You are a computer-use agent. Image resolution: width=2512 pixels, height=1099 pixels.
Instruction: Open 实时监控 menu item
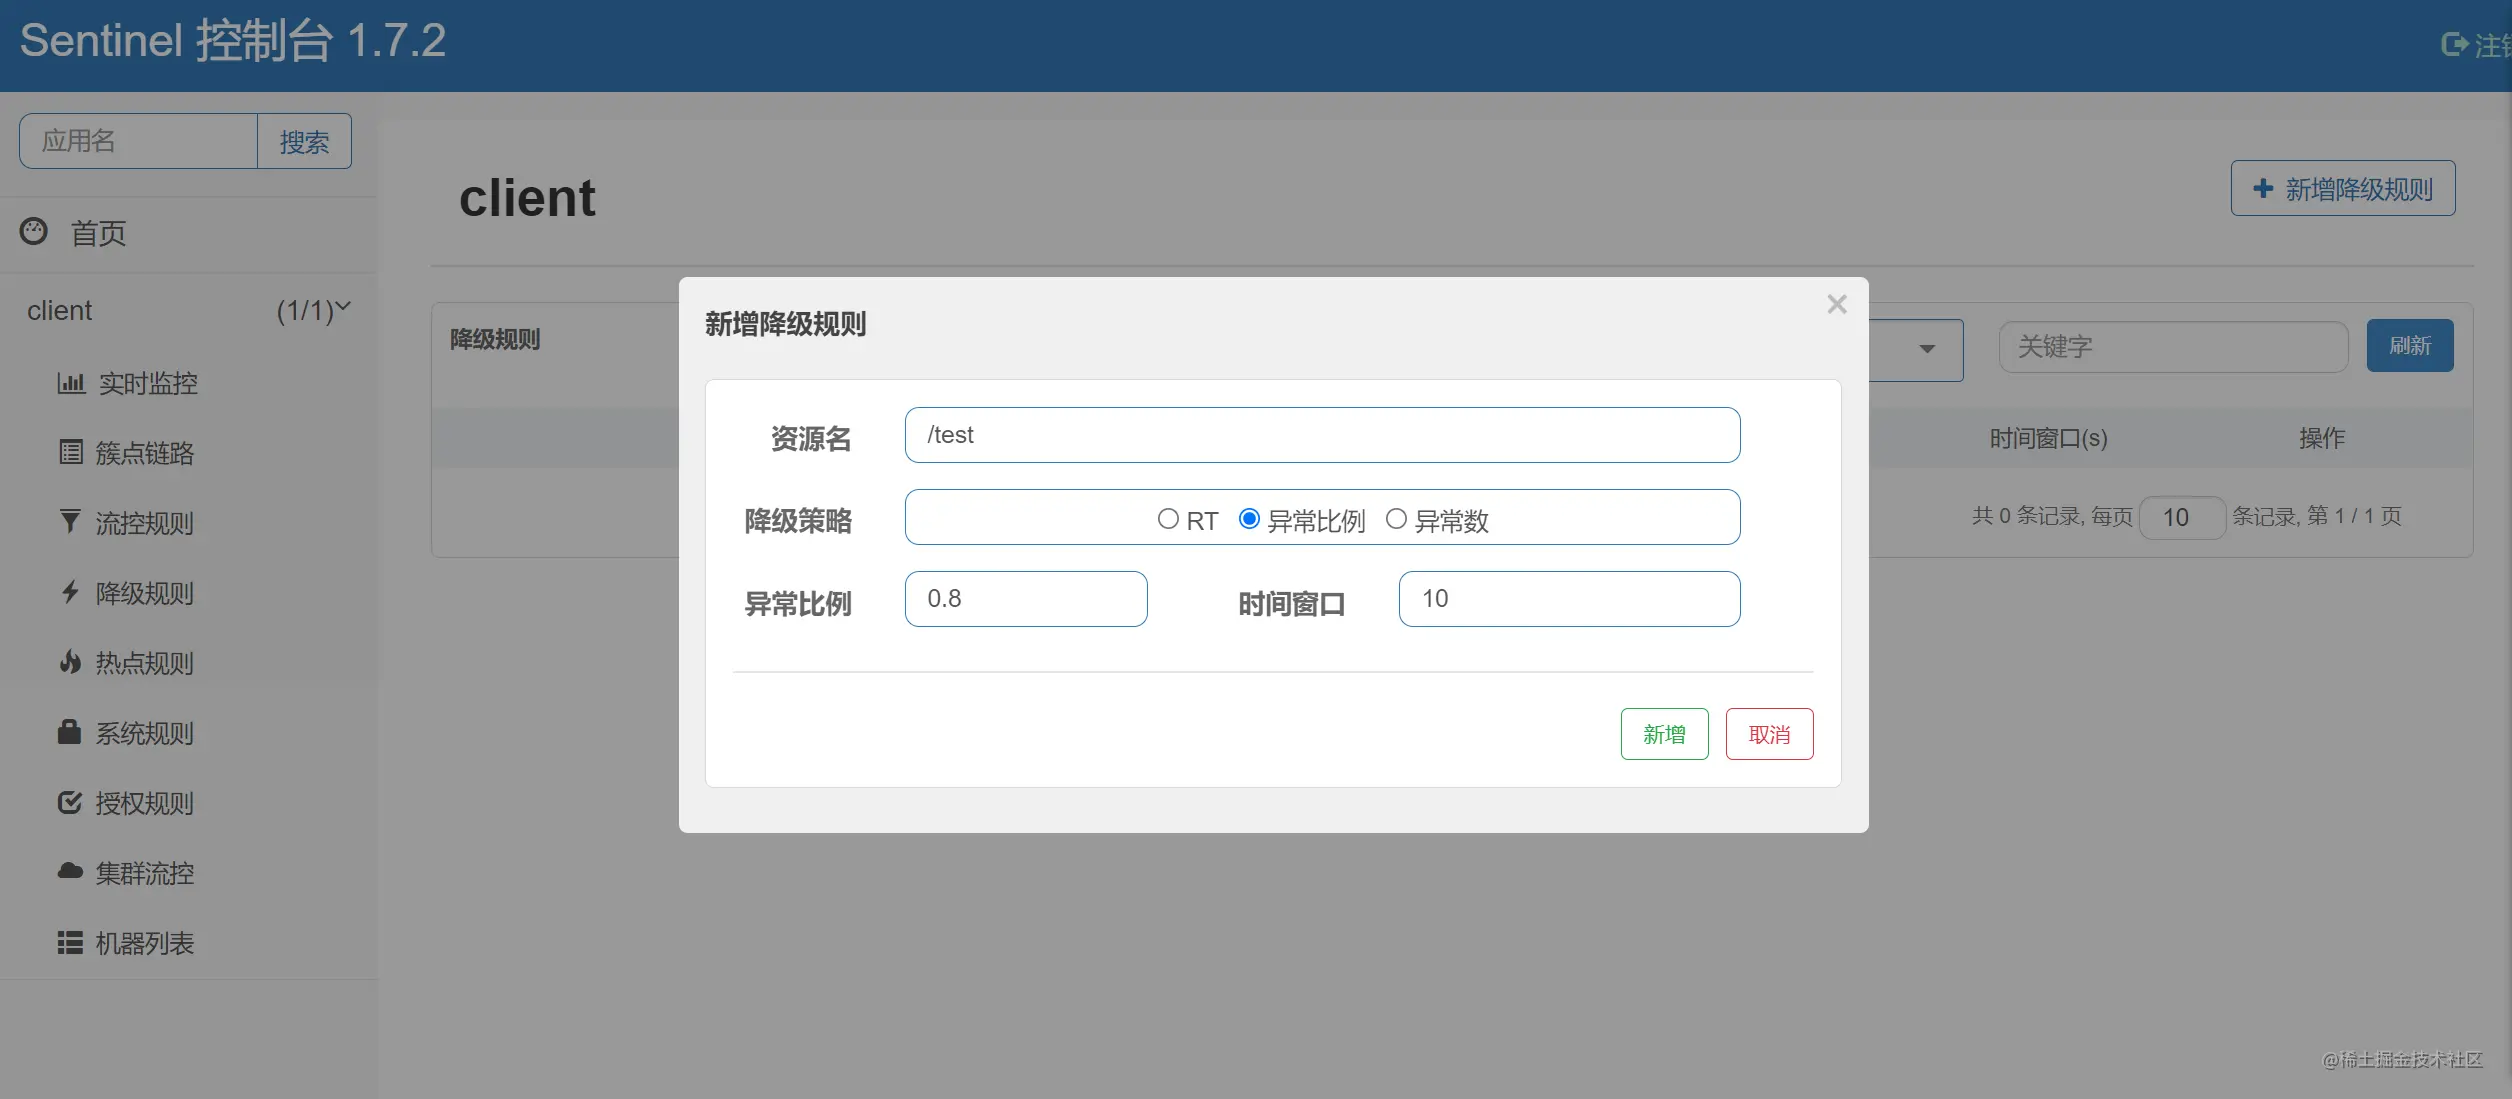click(148, 383)
